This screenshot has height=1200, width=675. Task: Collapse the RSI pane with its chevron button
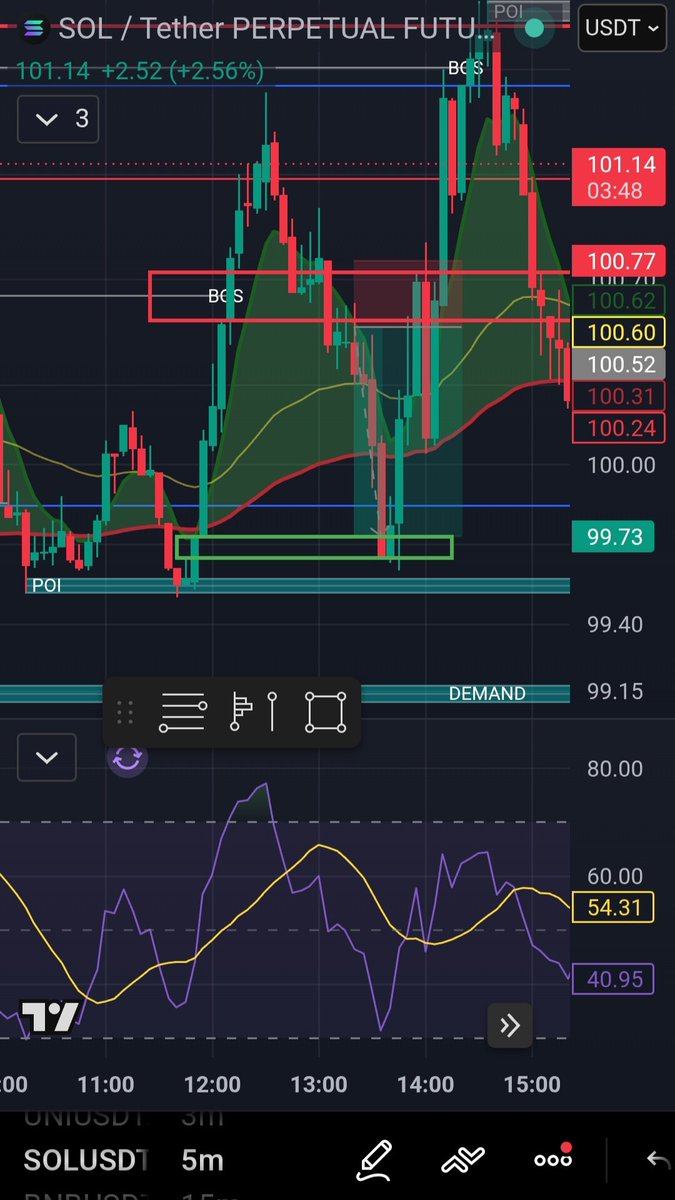(x=46, y=757)
